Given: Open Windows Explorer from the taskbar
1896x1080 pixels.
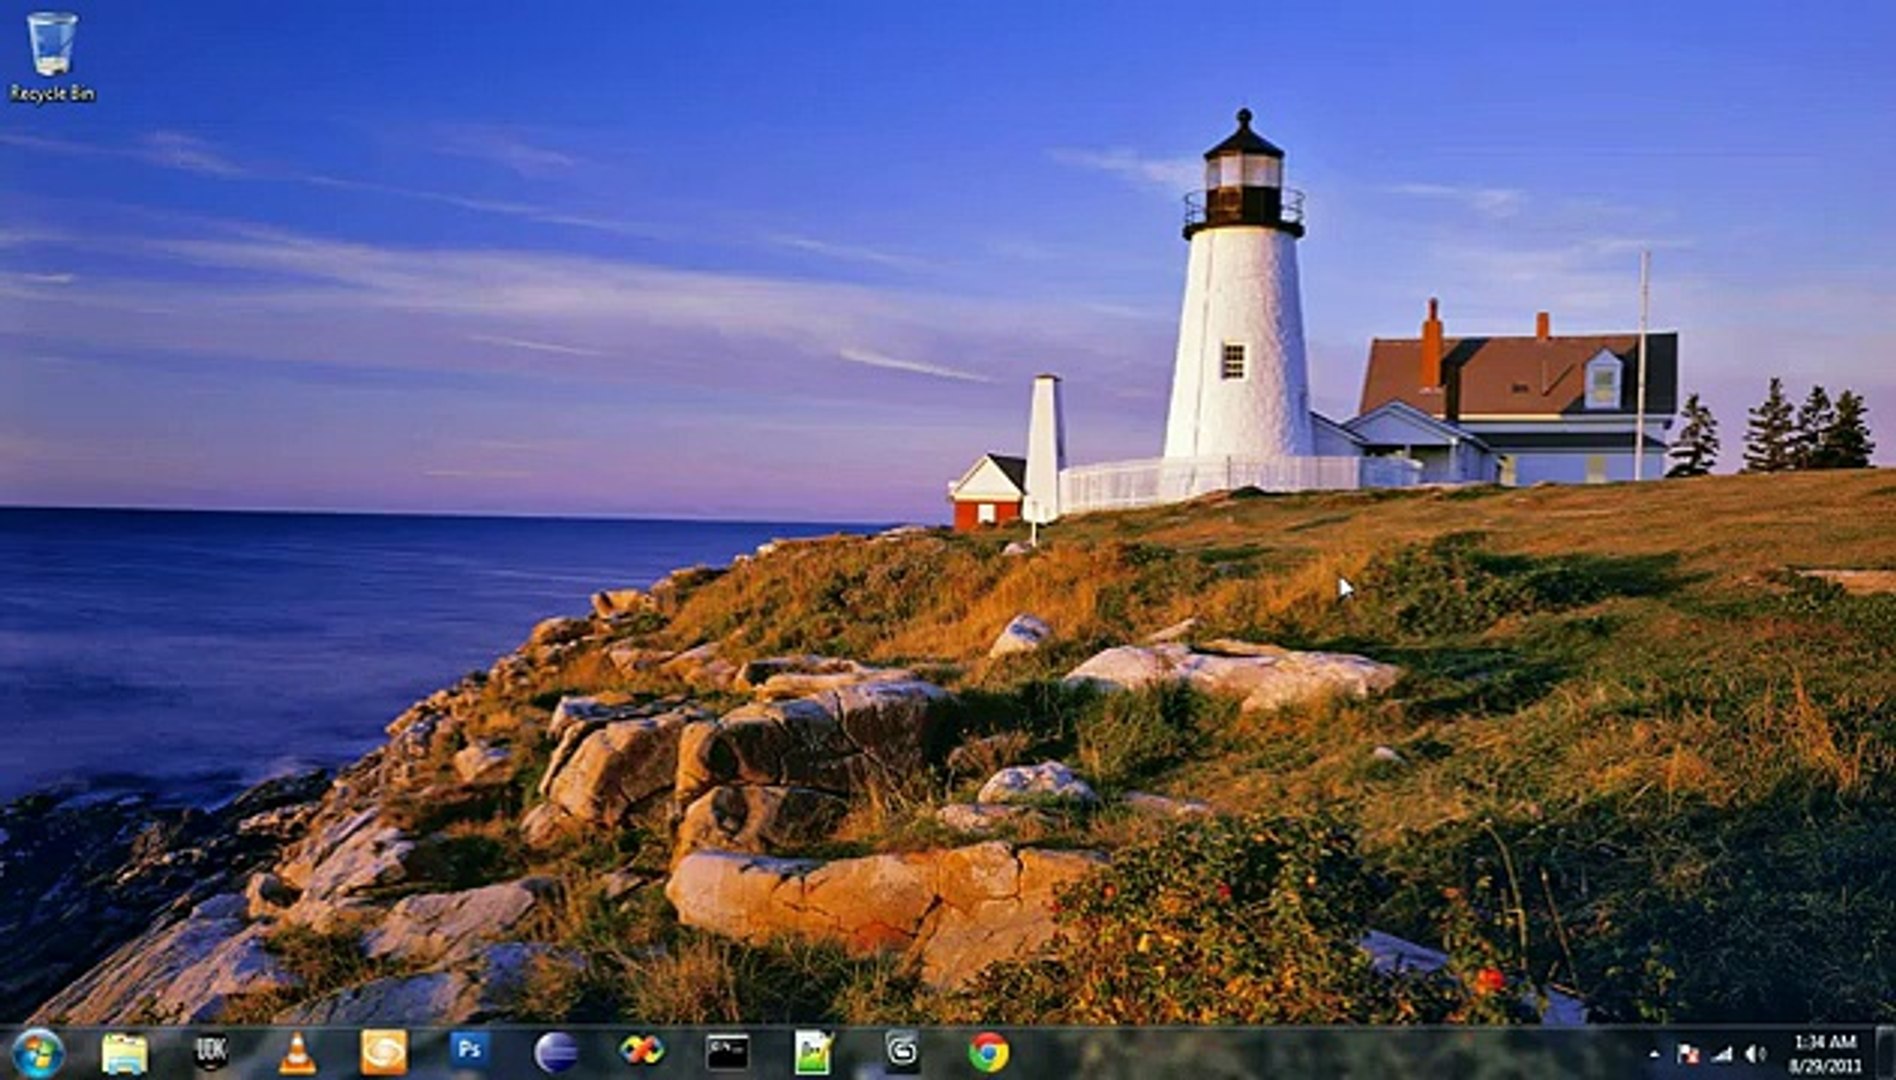Looking at the screenshot, I should pos(124,1053).
